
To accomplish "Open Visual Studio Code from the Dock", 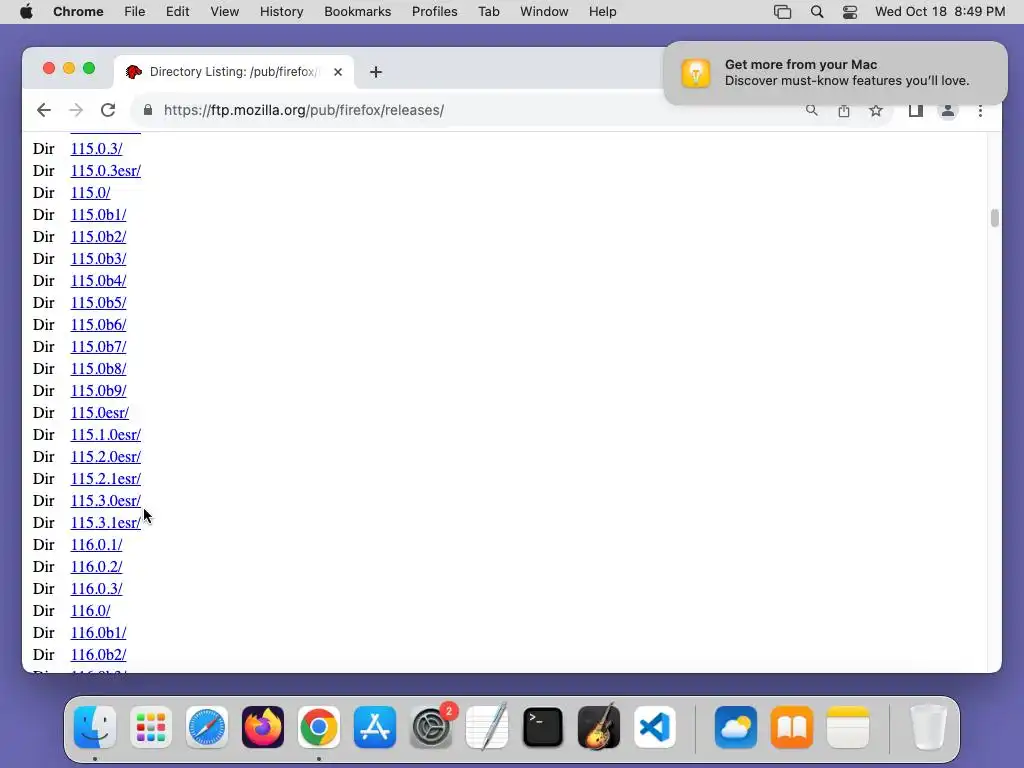I will coord(655,727).
